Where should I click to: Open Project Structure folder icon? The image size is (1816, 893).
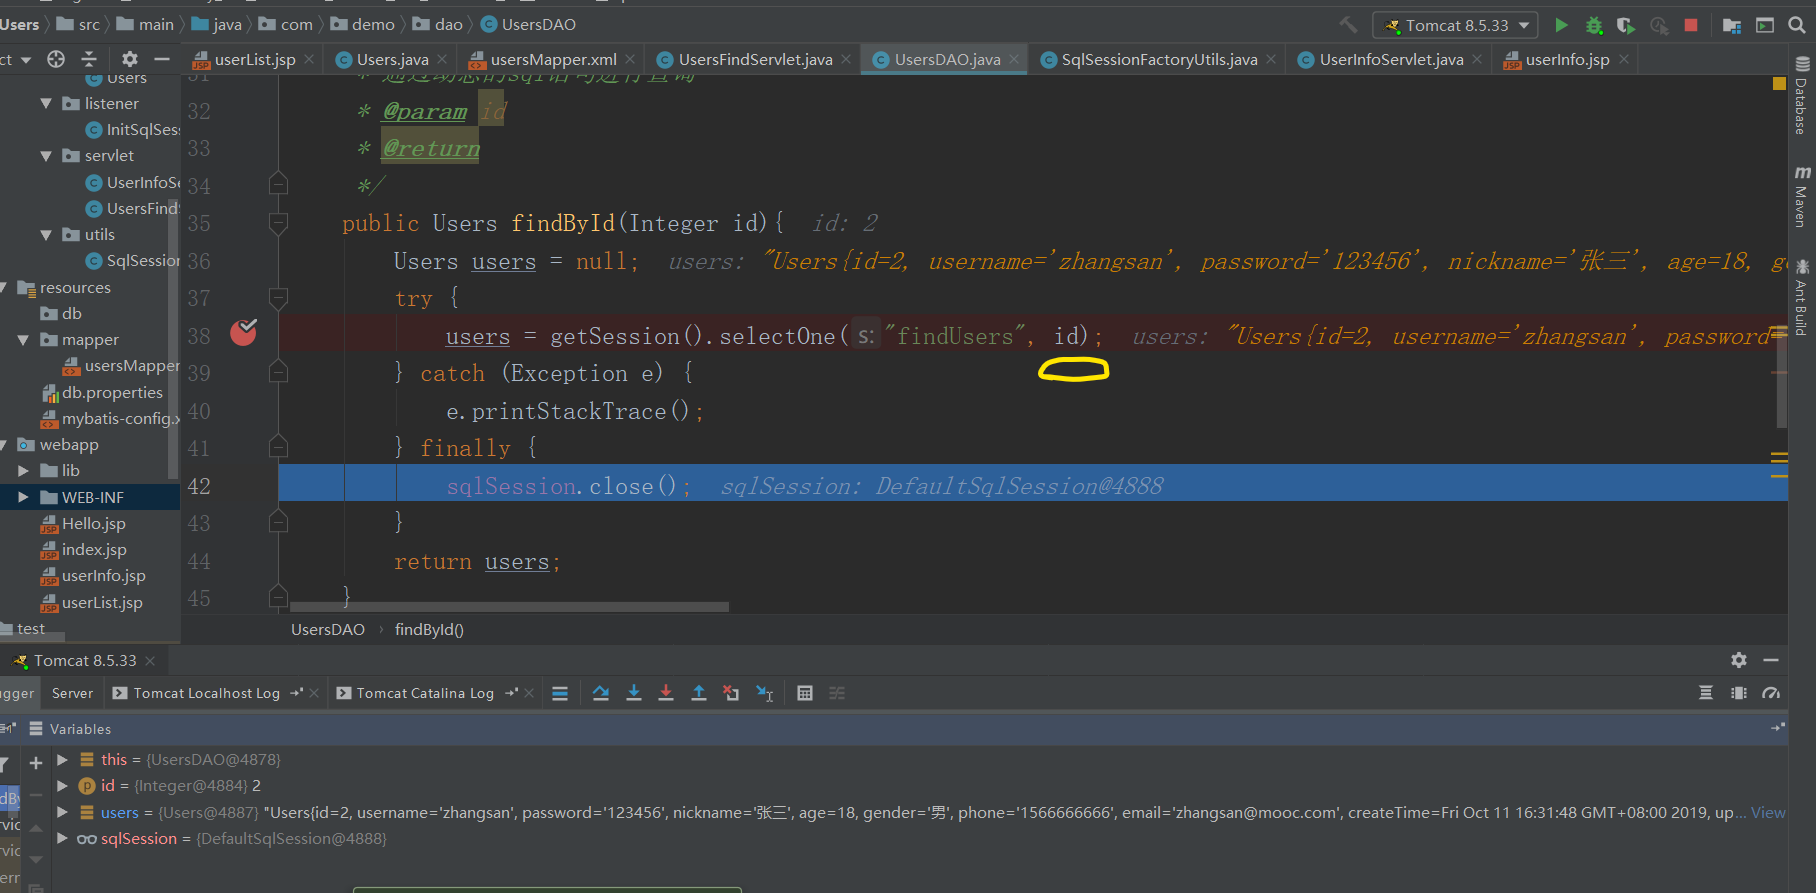pyautogui.click(x=1732, y=25)
